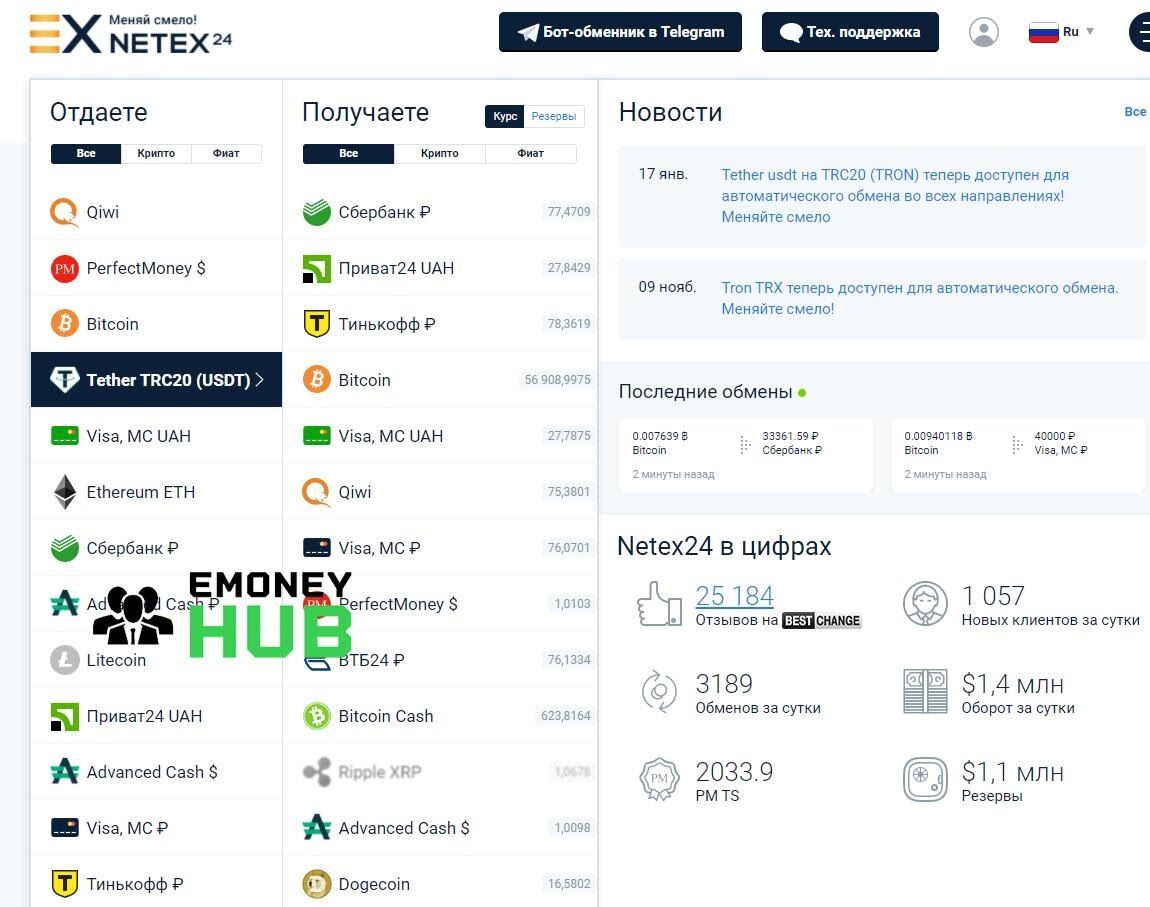Select PerfectMoney $ icon in Отдаете list
The width and height of the screenshot is (1150, 907).
(65, 268)
